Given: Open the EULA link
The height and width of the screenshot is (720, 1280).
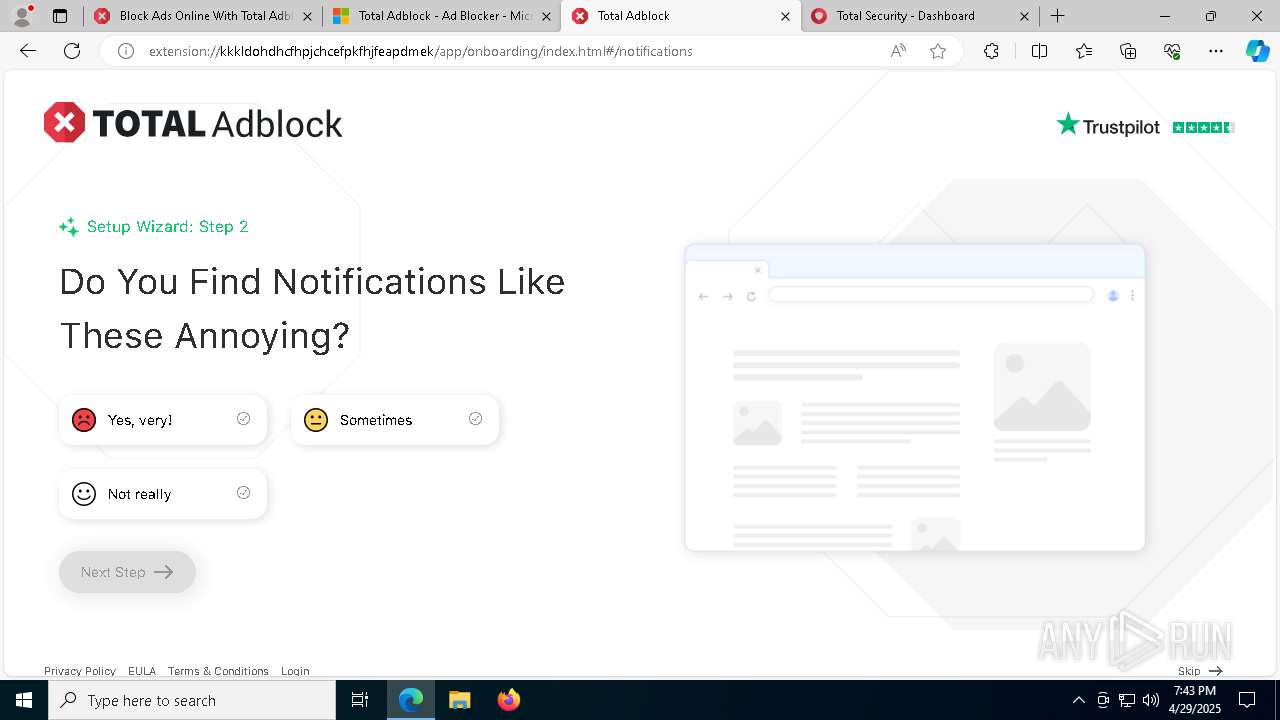Looking at the screenshot, I should (142, 671).
